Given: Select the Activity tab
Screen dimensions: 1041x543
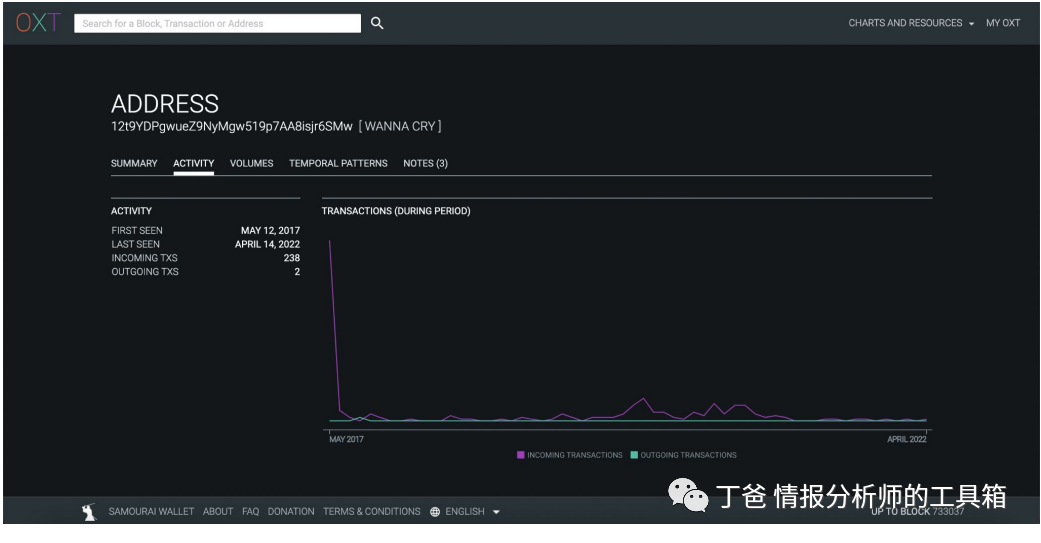Looking at the screenshot, I should (x=193, y=163).
